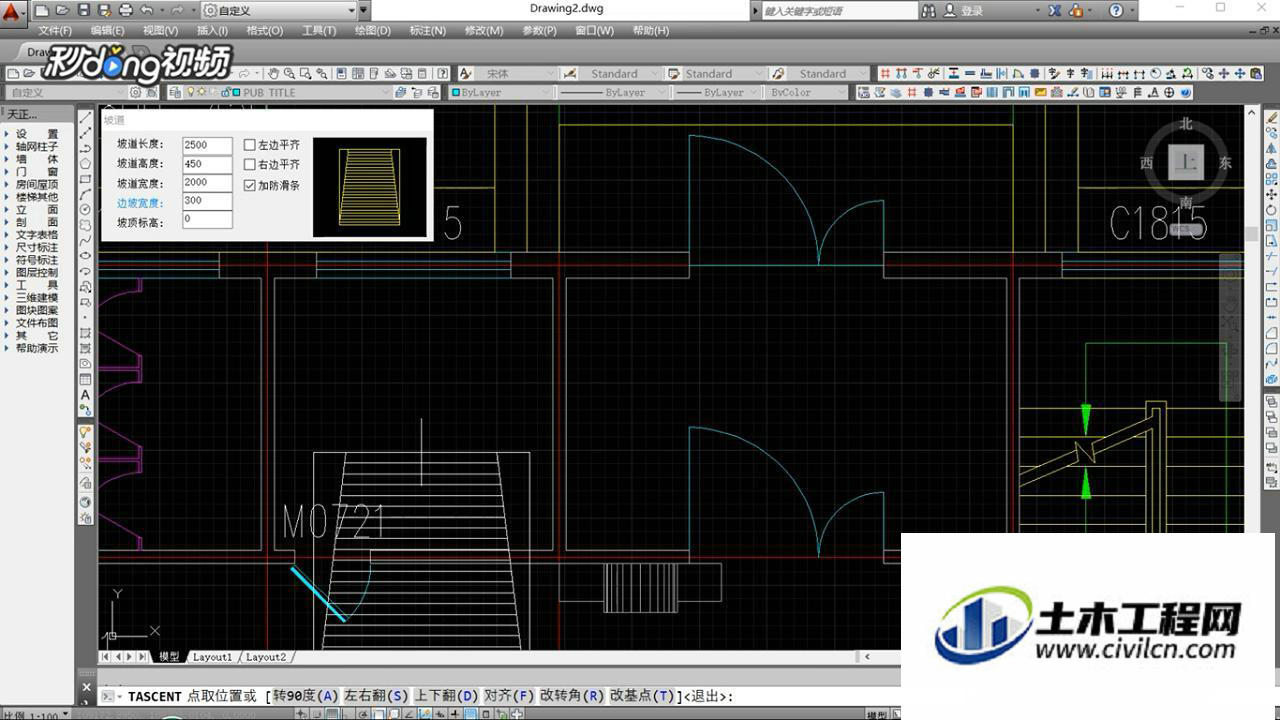1280x720 pixels.
Task: Expand the 设置 menu in 天正 panel
Action: point(37,134)
